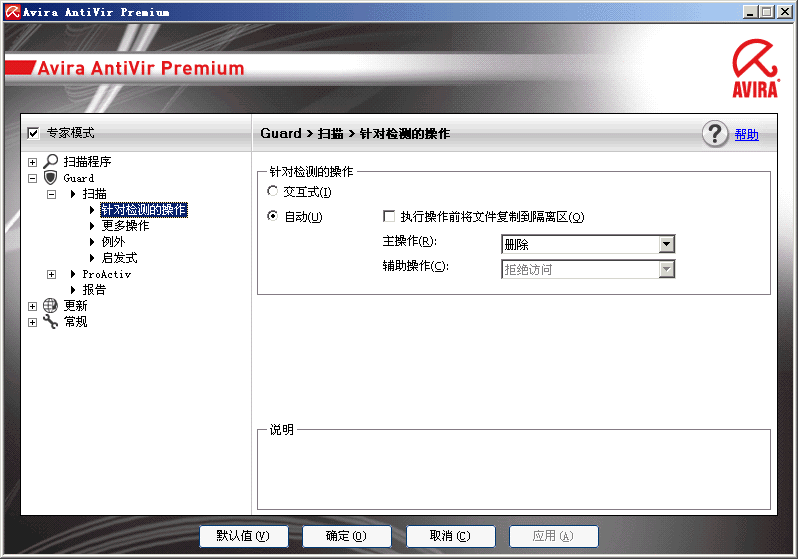Click the 取消 cancel button
Screen dimensions: 798x559
tap(450, 536)
